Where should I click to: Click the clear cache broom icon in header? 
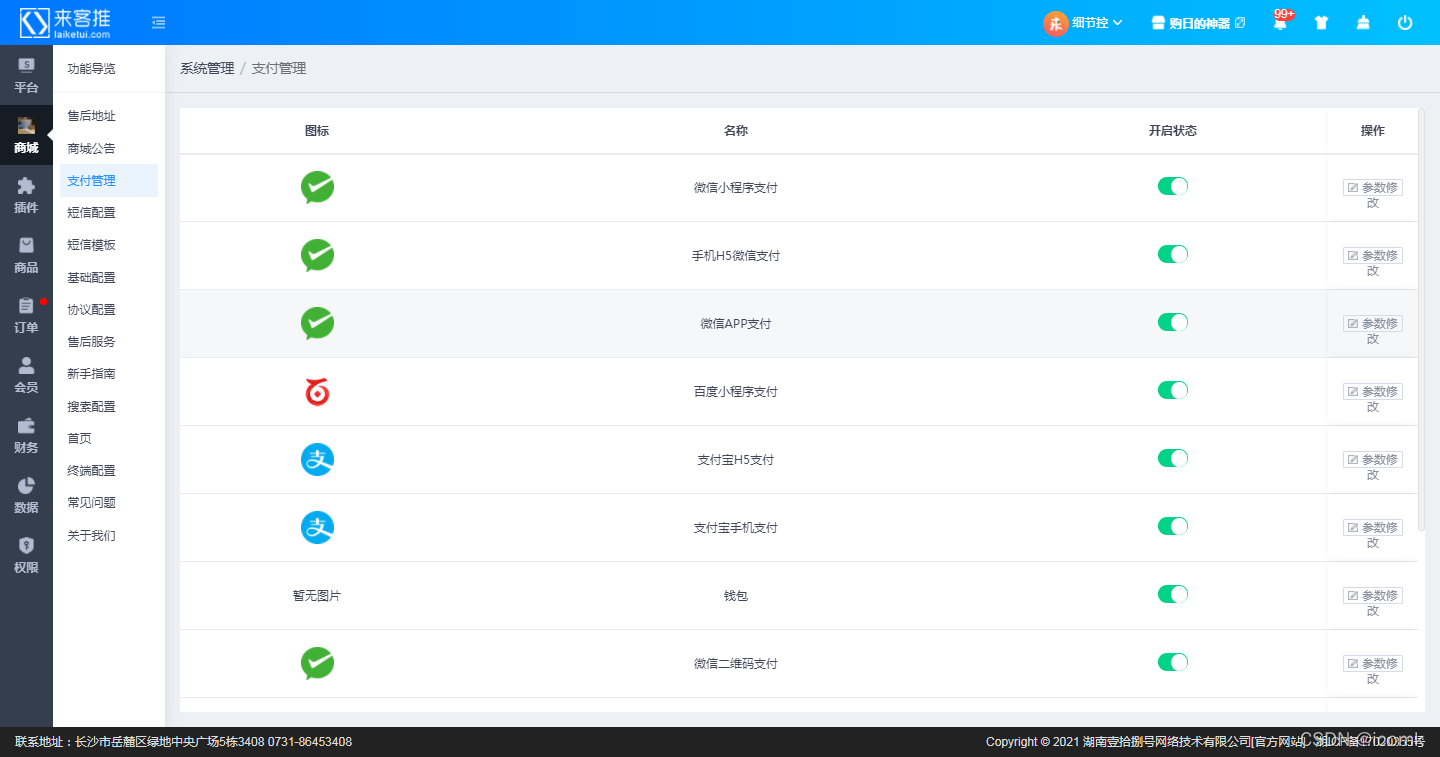[x=1363, y=22]
